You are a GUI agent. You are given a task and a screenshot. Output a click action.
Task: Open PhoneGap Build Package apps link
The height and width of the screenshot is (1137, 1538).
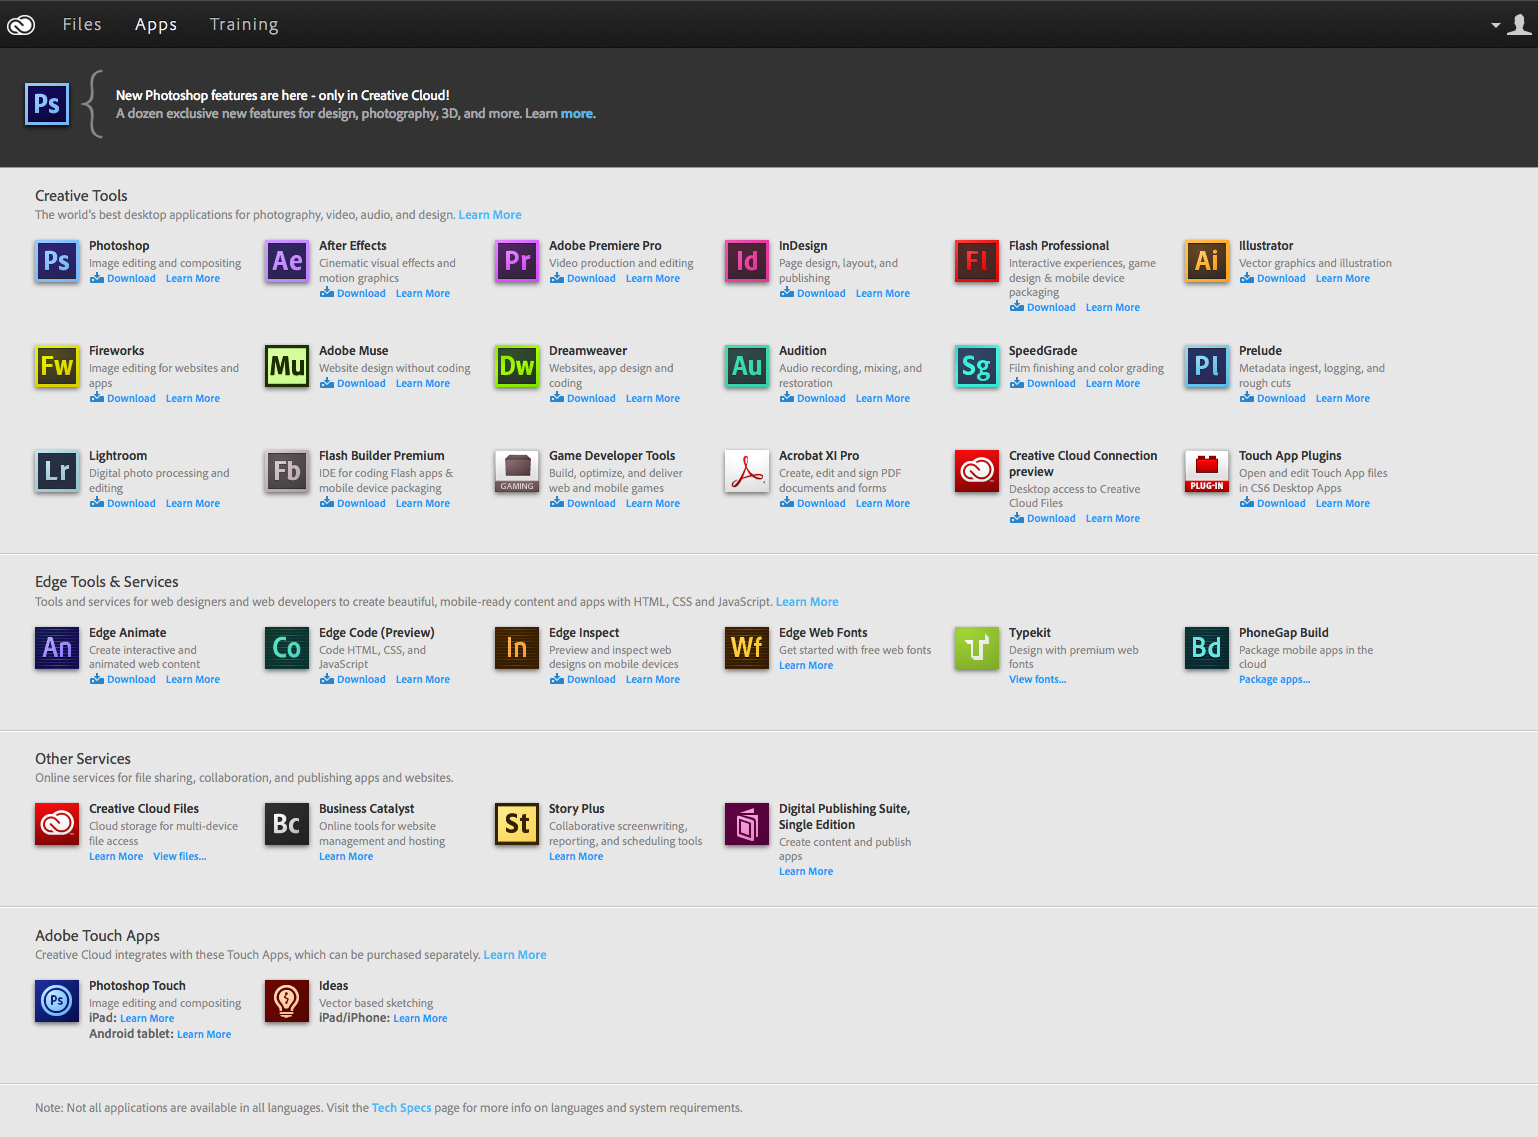pyautogui.click(x=1274, y=680)
